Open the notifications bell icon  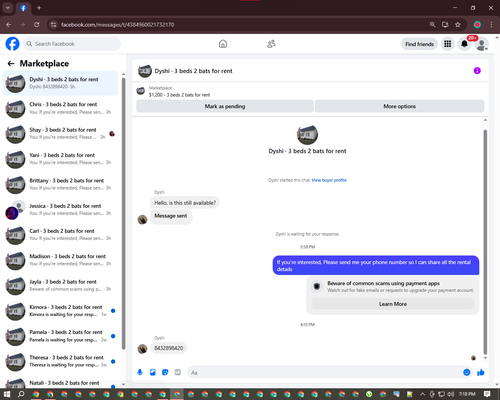(464, 44)
